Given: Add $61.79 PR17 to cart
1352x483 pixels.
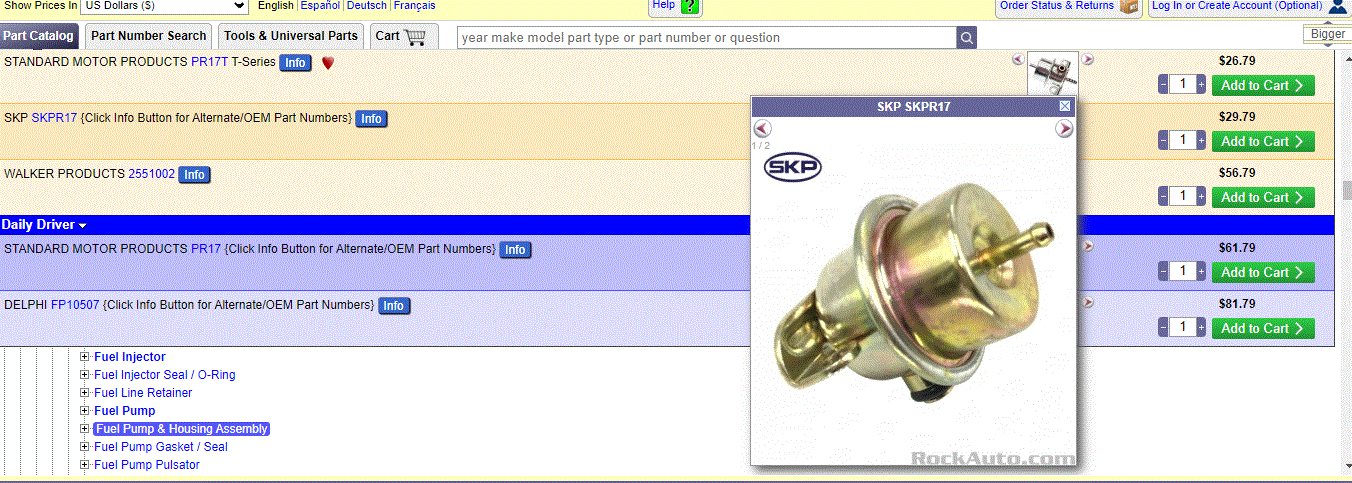Looking at the screenshot, I should [1263, 272].
